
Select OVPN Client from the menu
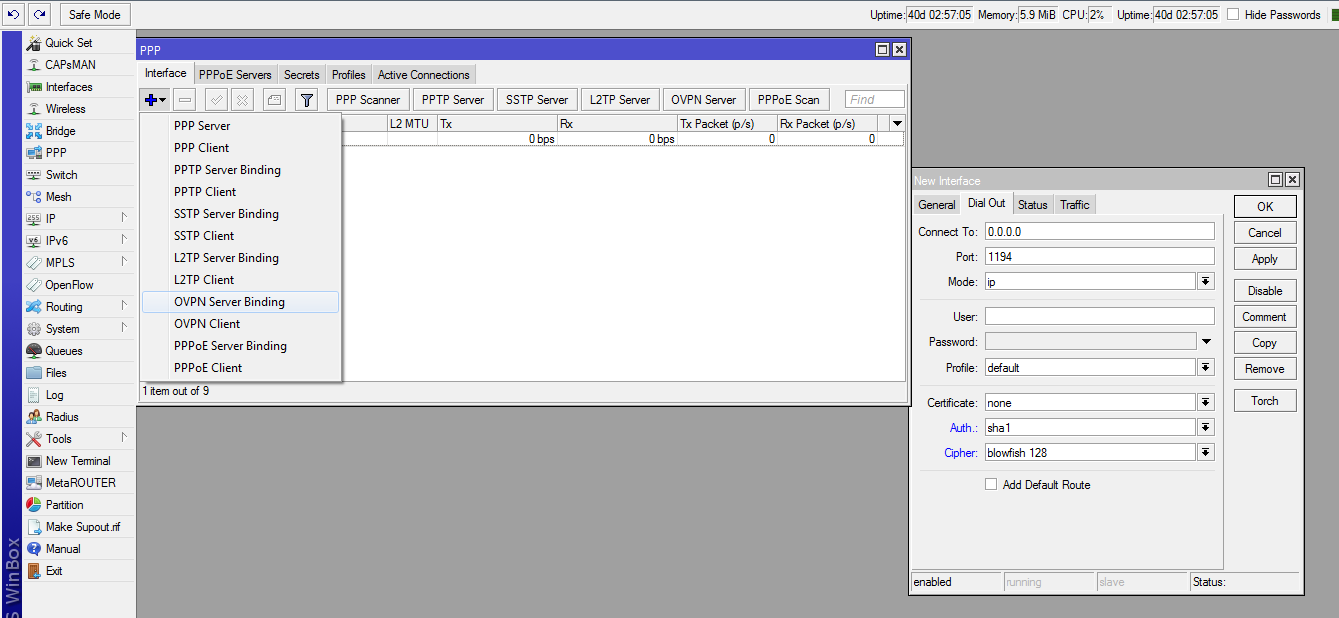tap(240, 324)
